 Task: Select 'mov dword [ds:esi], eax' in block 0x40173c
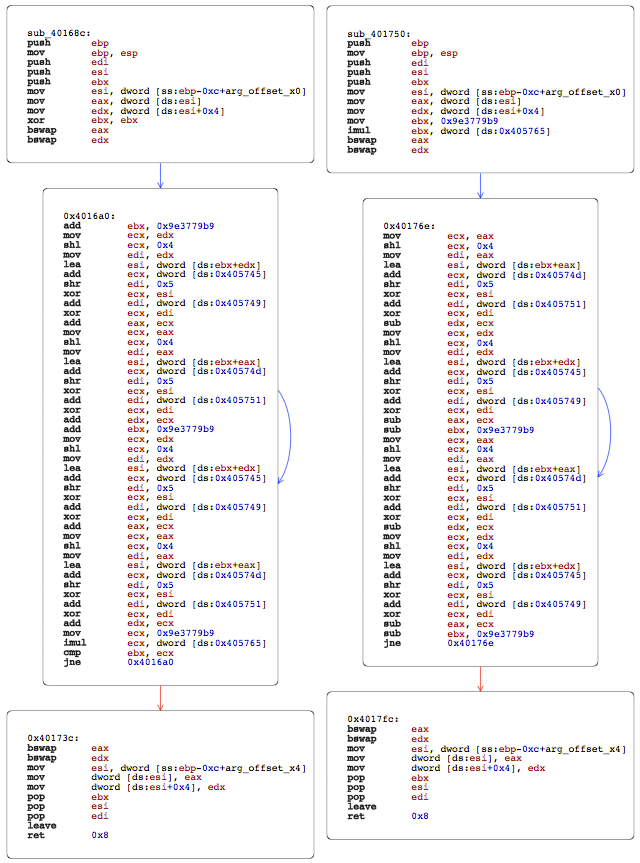point(114,777)
